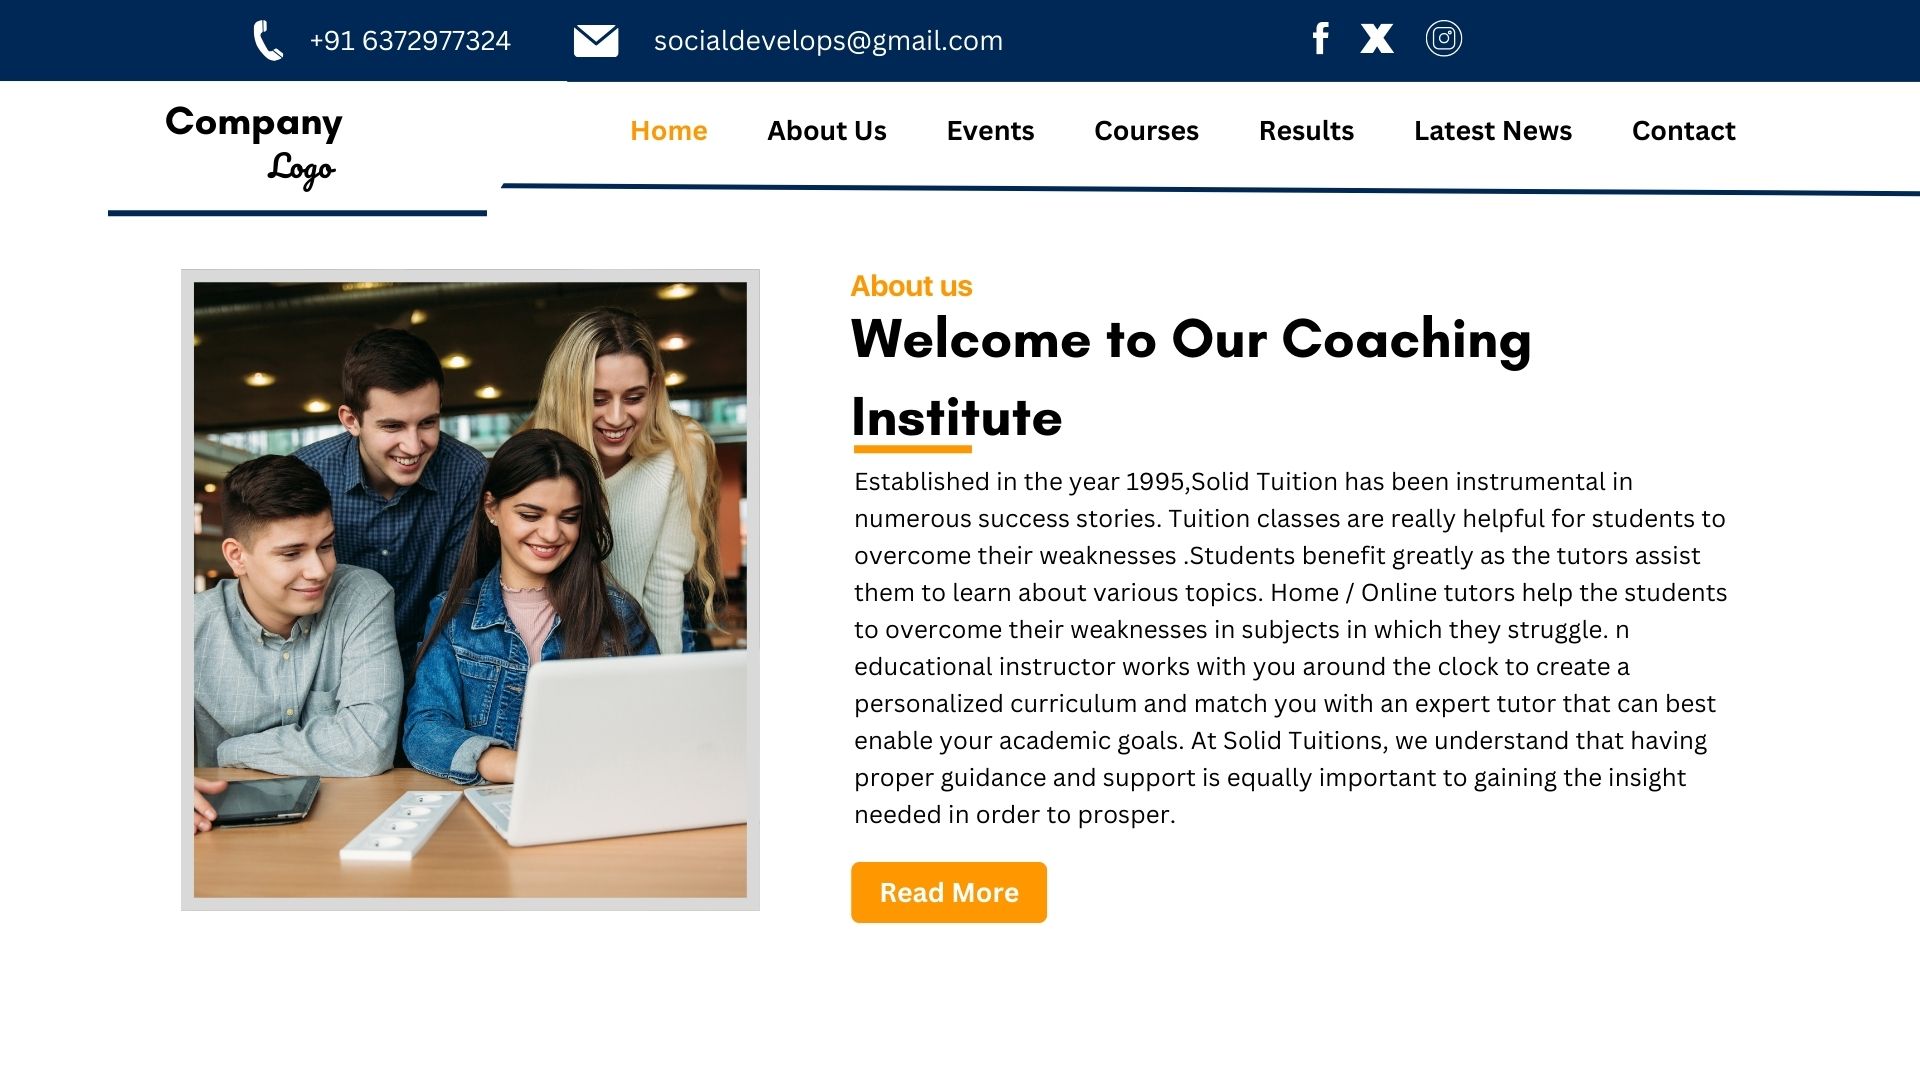Open the Contact menu item
The height and width of the screenshot is (1080, 1920).
[1684, 131]
